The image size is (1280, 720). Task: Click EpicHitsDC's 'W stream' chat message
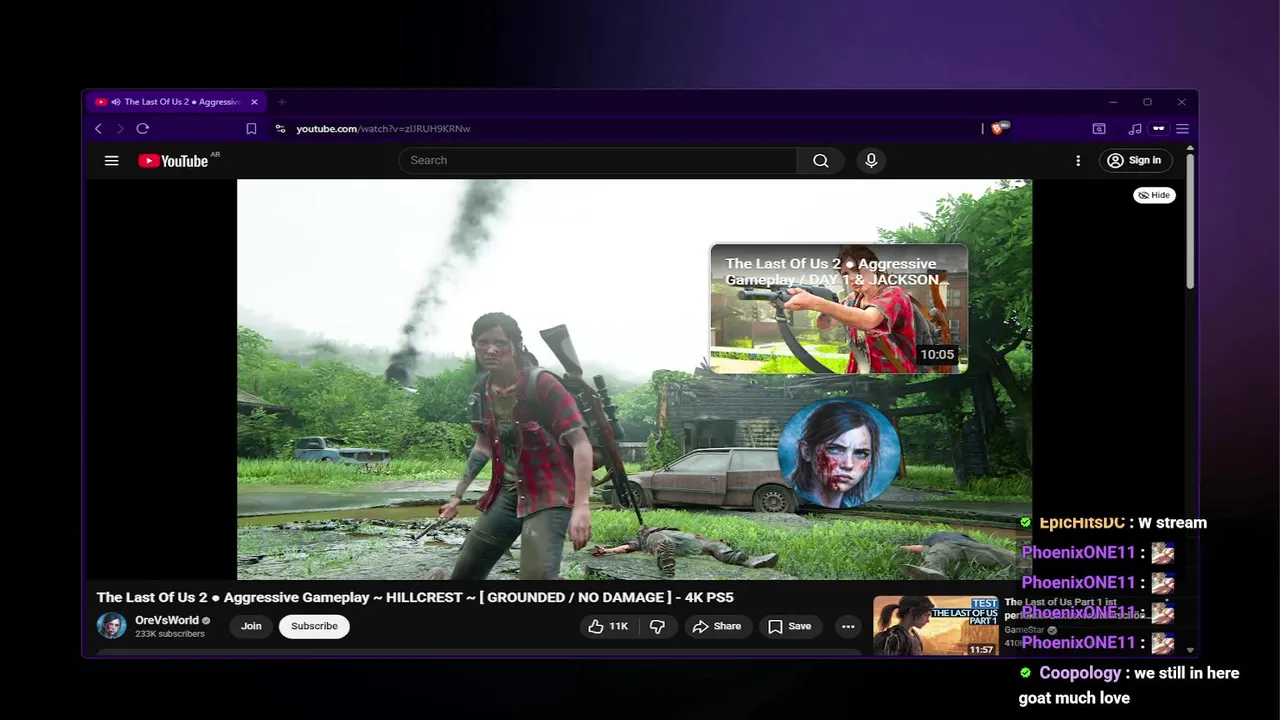(x=1113, y=522)
